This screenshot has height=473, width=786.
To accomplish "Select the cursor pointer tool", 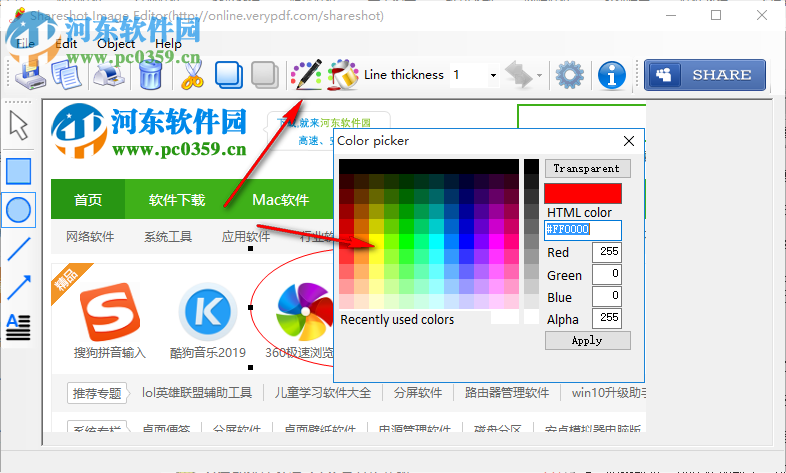I will coord(19,125).
